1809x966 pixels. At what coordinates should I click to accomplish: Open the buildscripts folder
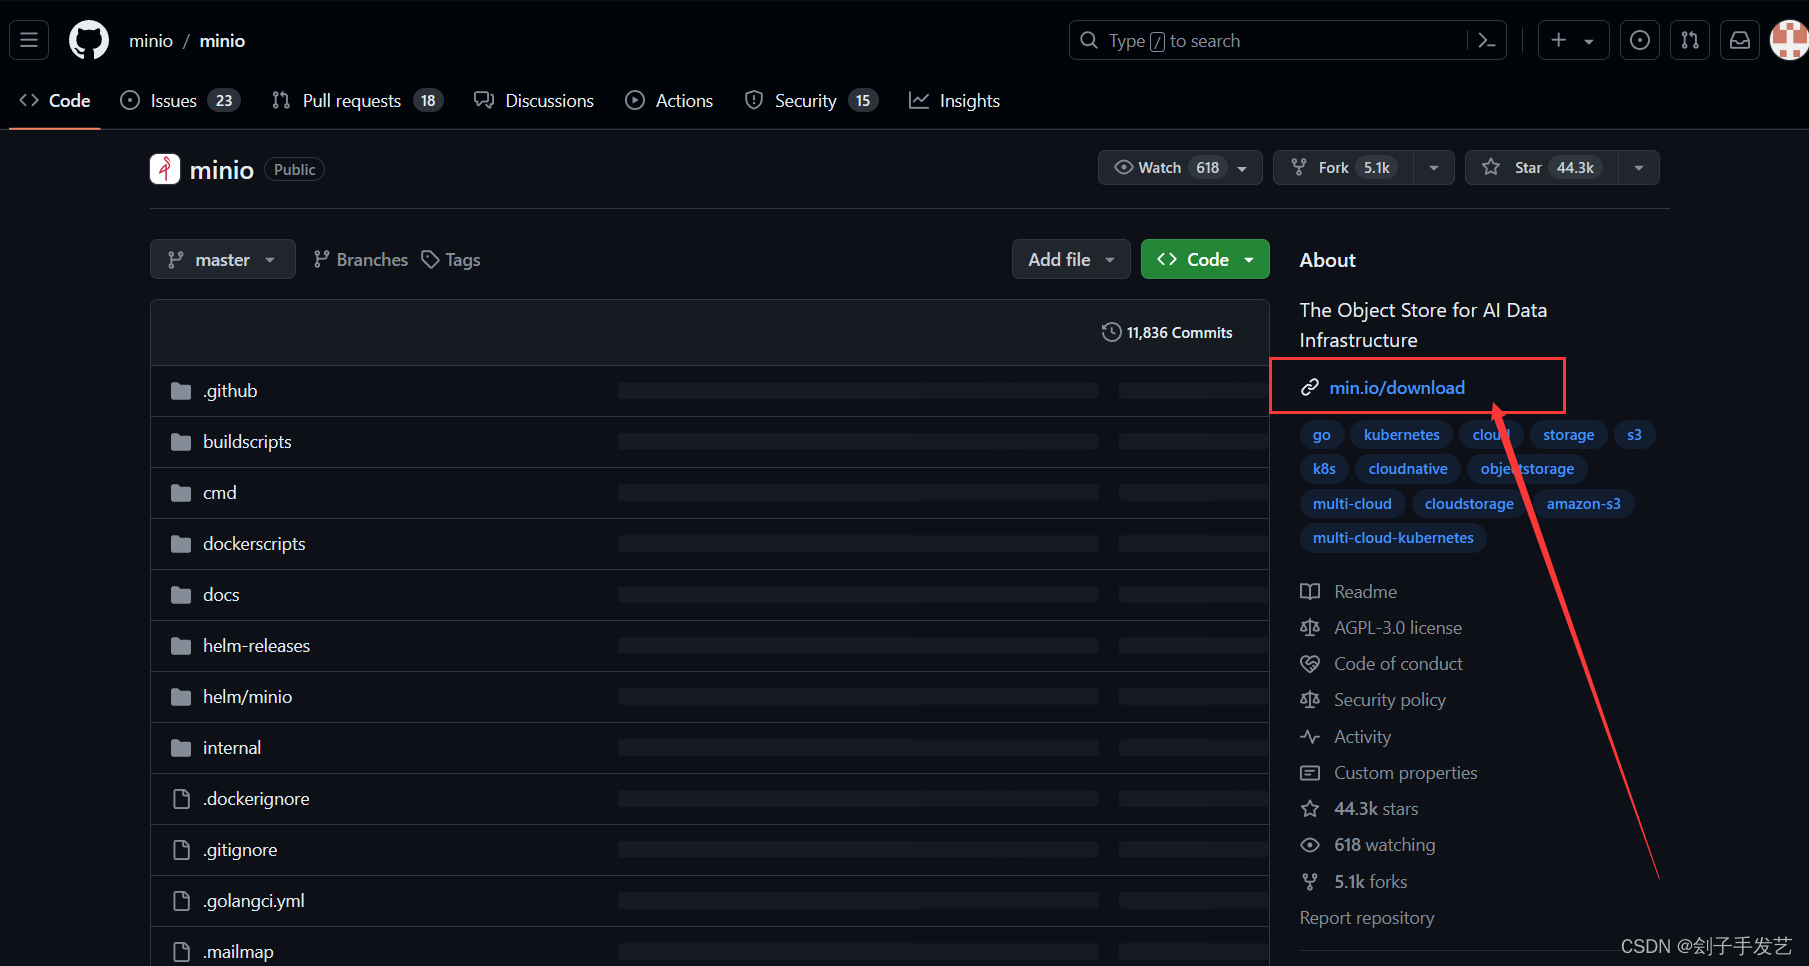coord(247,441)
